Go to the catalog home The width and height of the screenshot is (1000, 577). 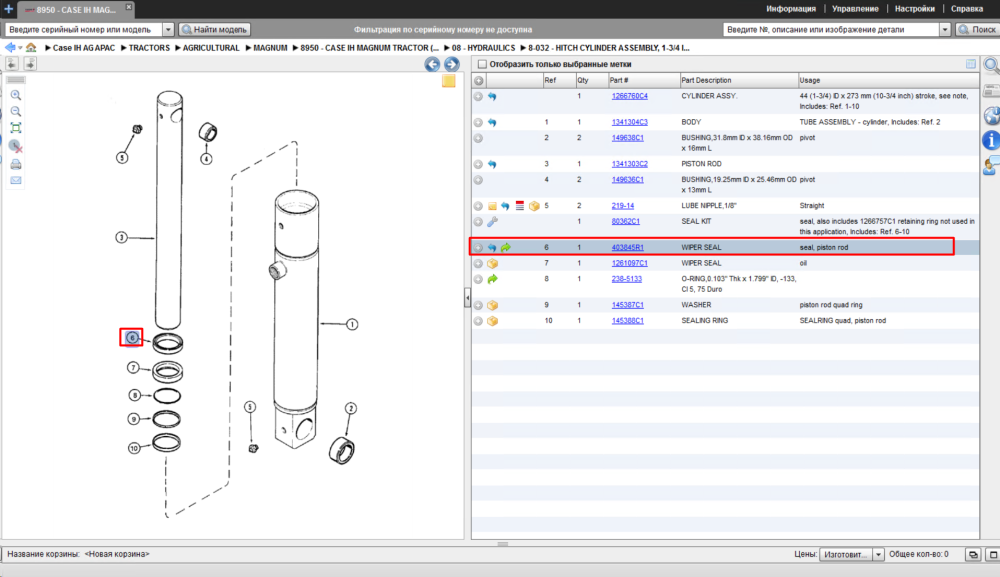click(x=31, y=48)
